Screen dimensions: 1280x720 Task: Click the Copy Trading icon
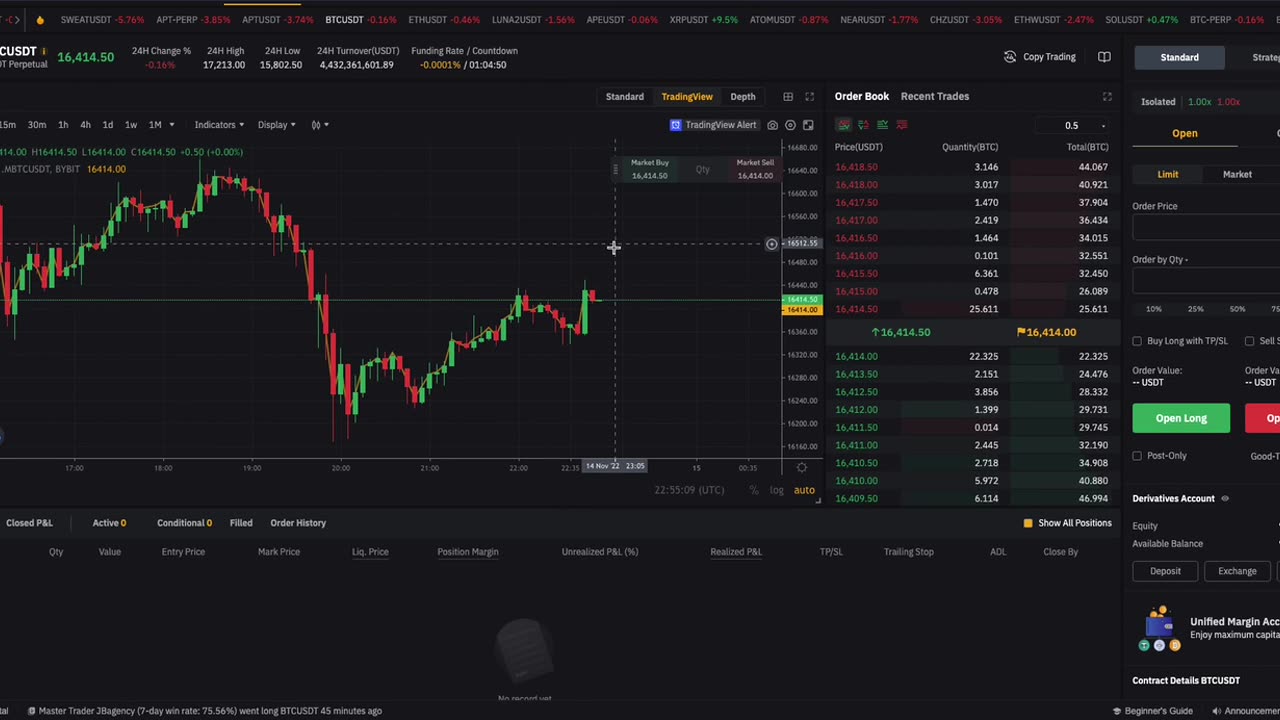1010,57
